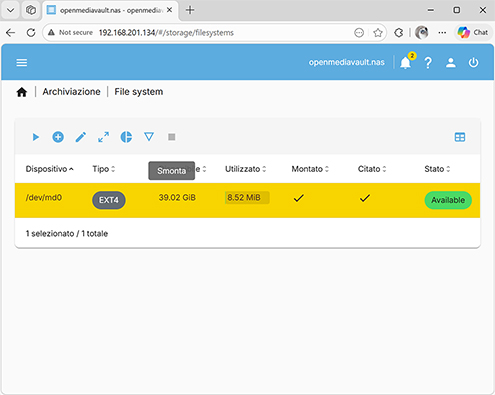Image resolution: width=495 pixels, height=395 pixels.
Task: Click the '1 selezionato / 1 totale' footer text
Action: 67,234
